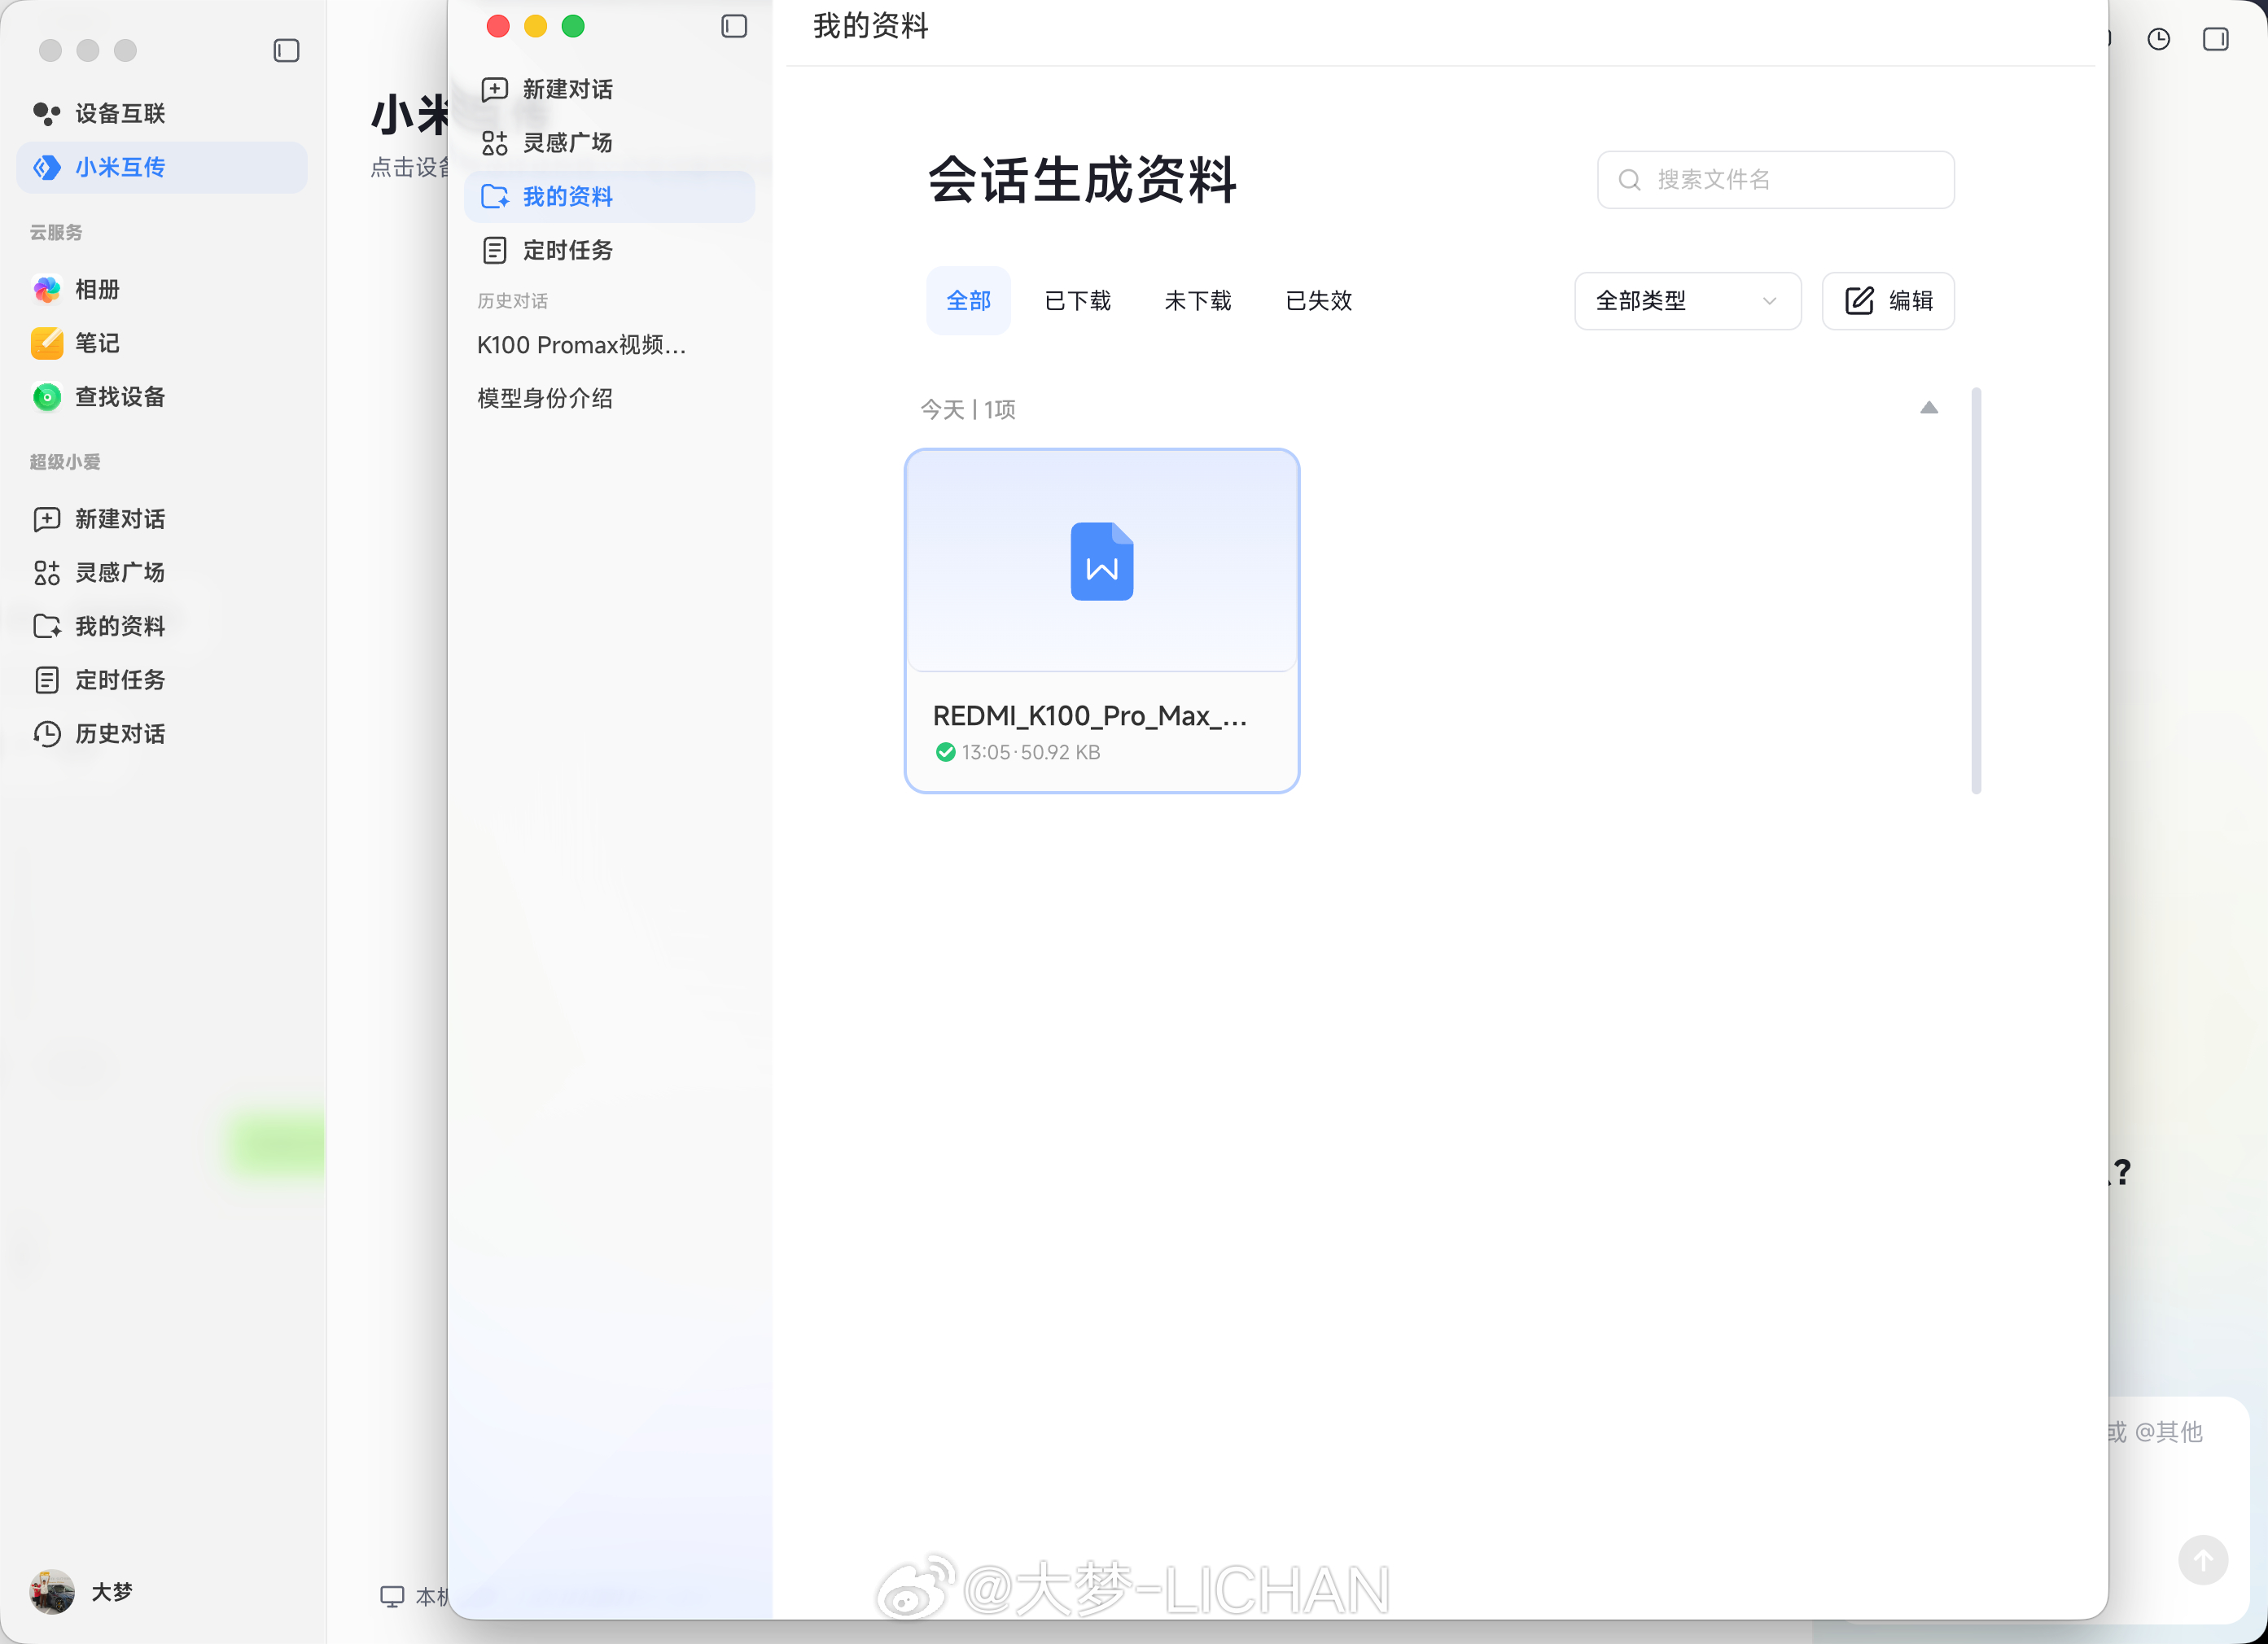Viewport: 2268px width, 1644px height.
Task: Click the 13:05 · 50.92 KB file info
Action: [x=1031, y=752]
